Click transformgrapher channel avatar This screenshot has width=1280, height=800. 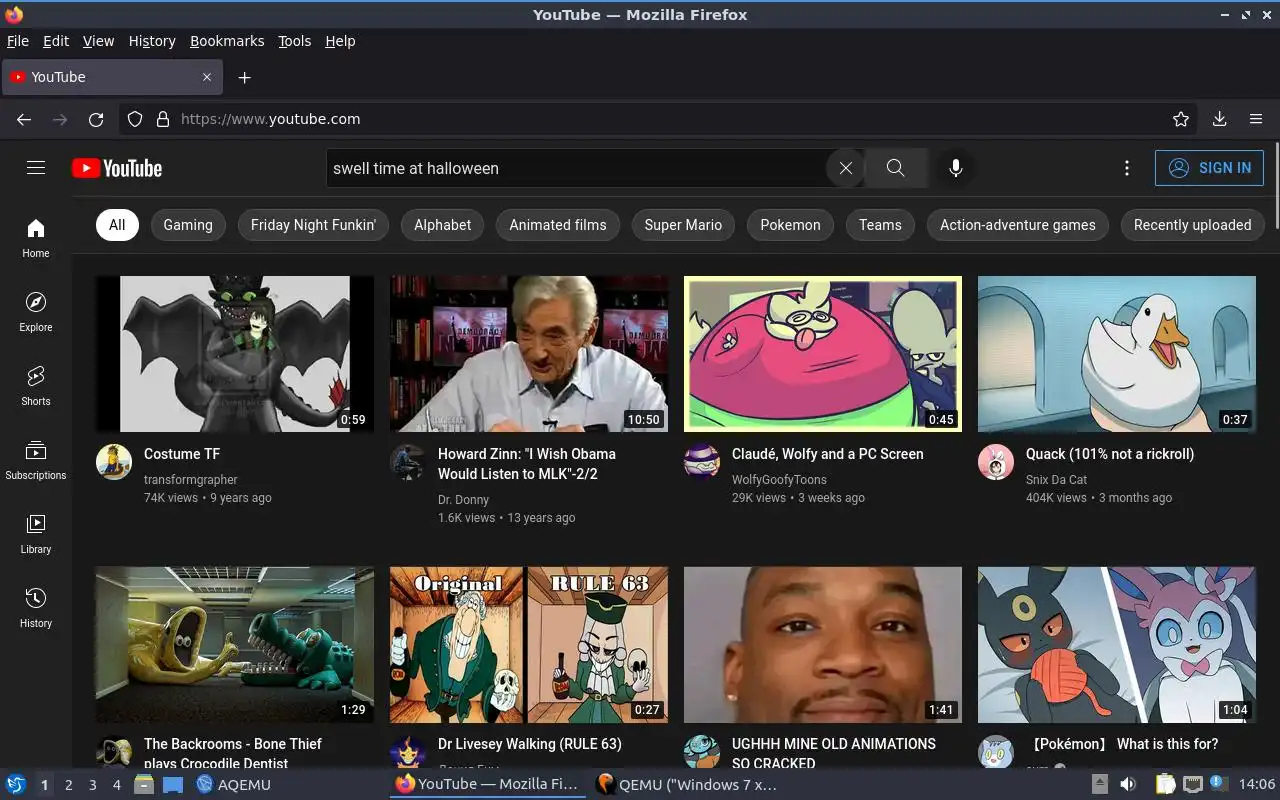tap(114, 462)
